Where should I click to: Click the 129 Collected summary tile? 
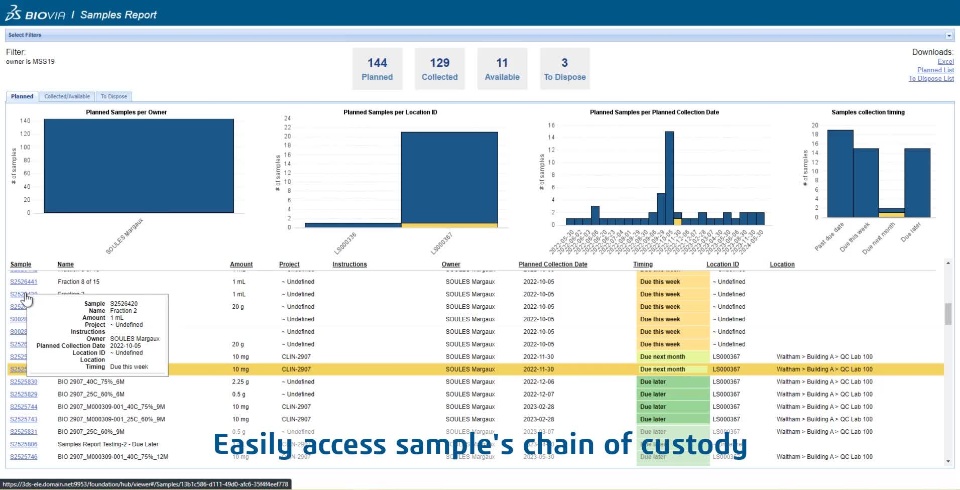[x=440, y=69]
